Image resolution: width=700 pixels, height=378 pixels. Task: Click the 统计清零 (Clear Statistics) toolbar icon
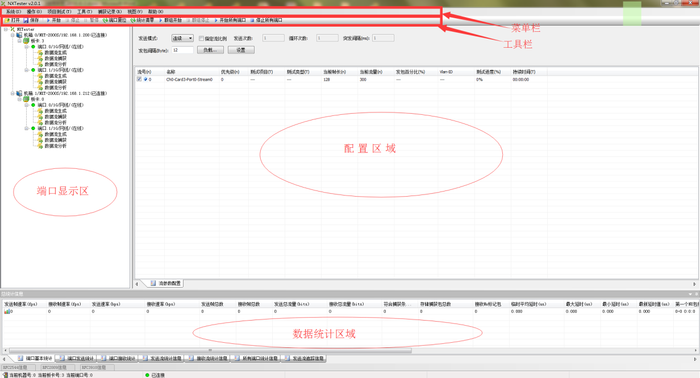133,21
